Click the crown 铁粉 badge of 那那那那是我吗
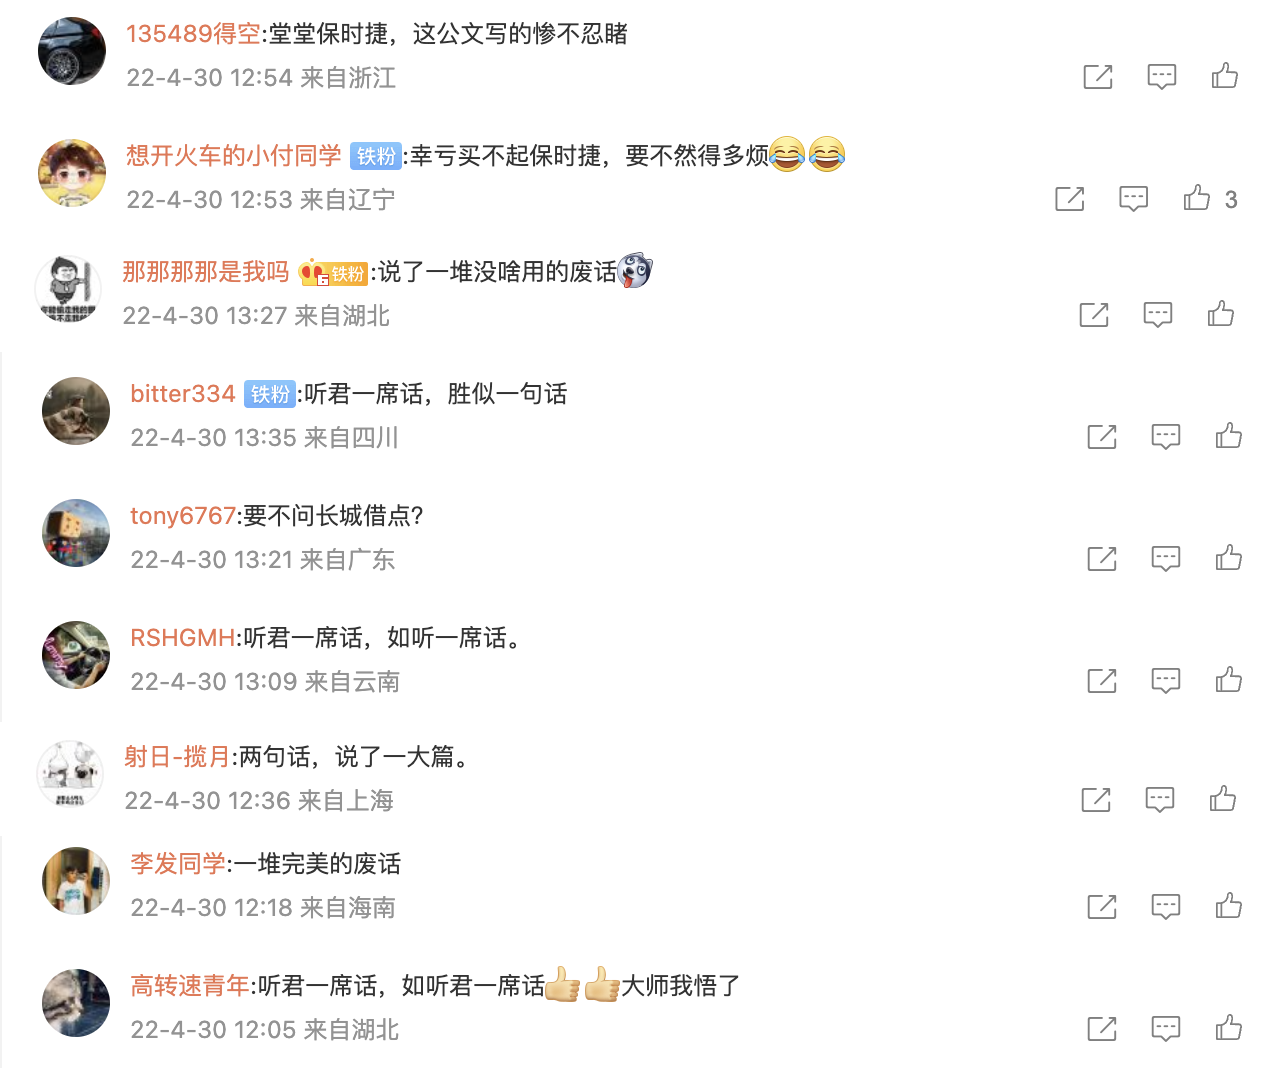Image resolution: width=1278 pixels, height=1068 pixels. [334, 272]
